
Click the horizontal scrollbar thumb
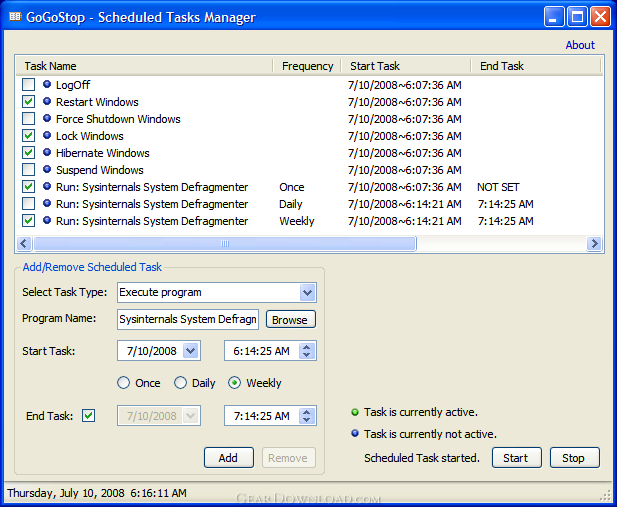click(x=225, y=244)
